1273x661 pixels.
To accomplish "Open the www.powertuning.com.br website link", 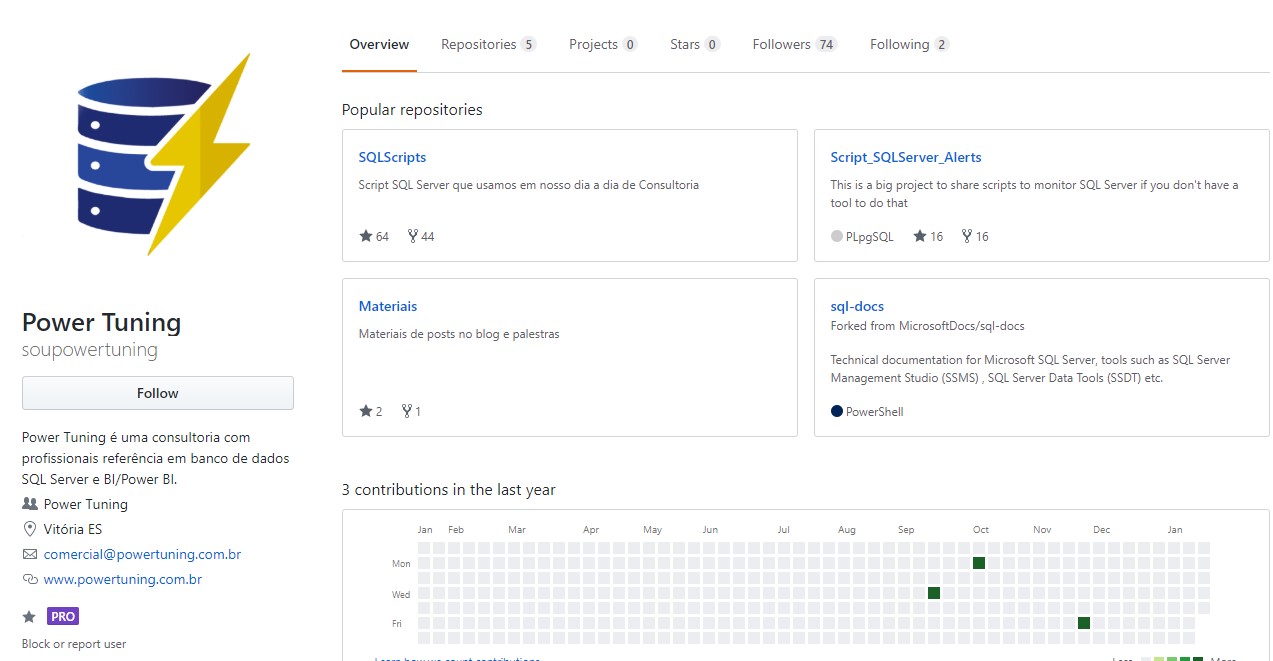I will click(121, 579).
